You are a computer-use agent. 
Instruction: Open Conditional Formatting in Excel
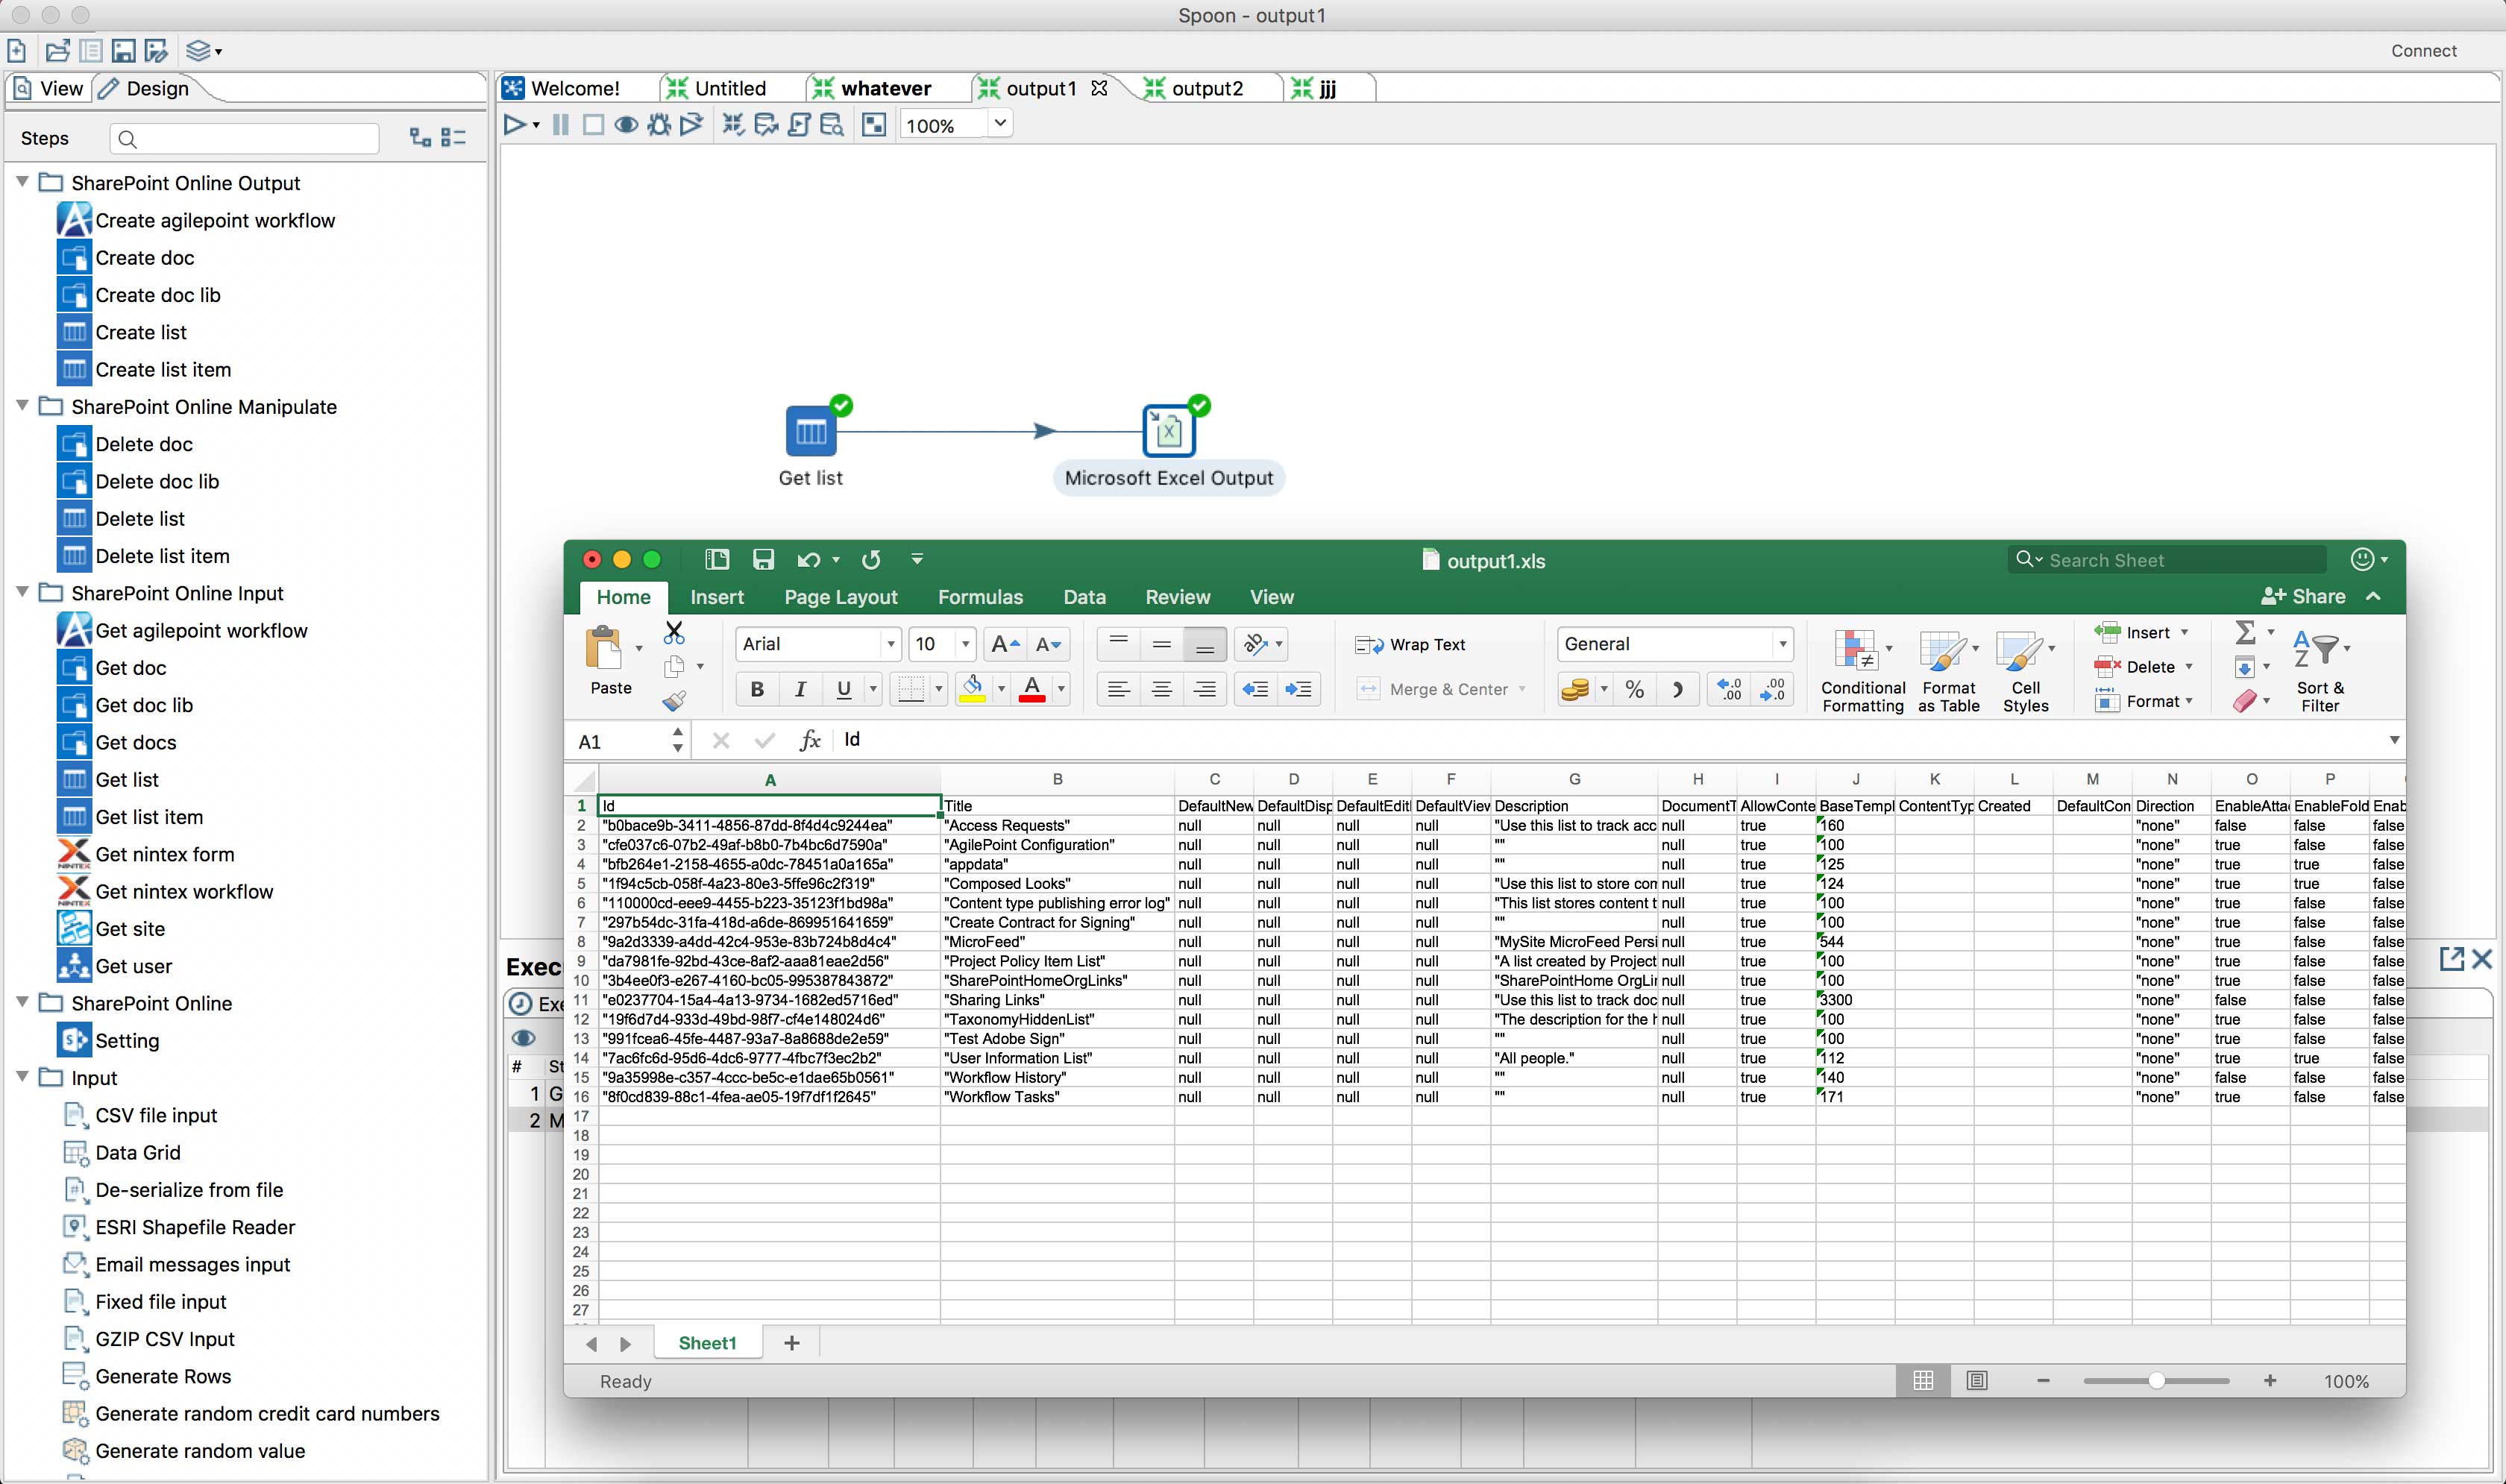(x=1862, y=672)
